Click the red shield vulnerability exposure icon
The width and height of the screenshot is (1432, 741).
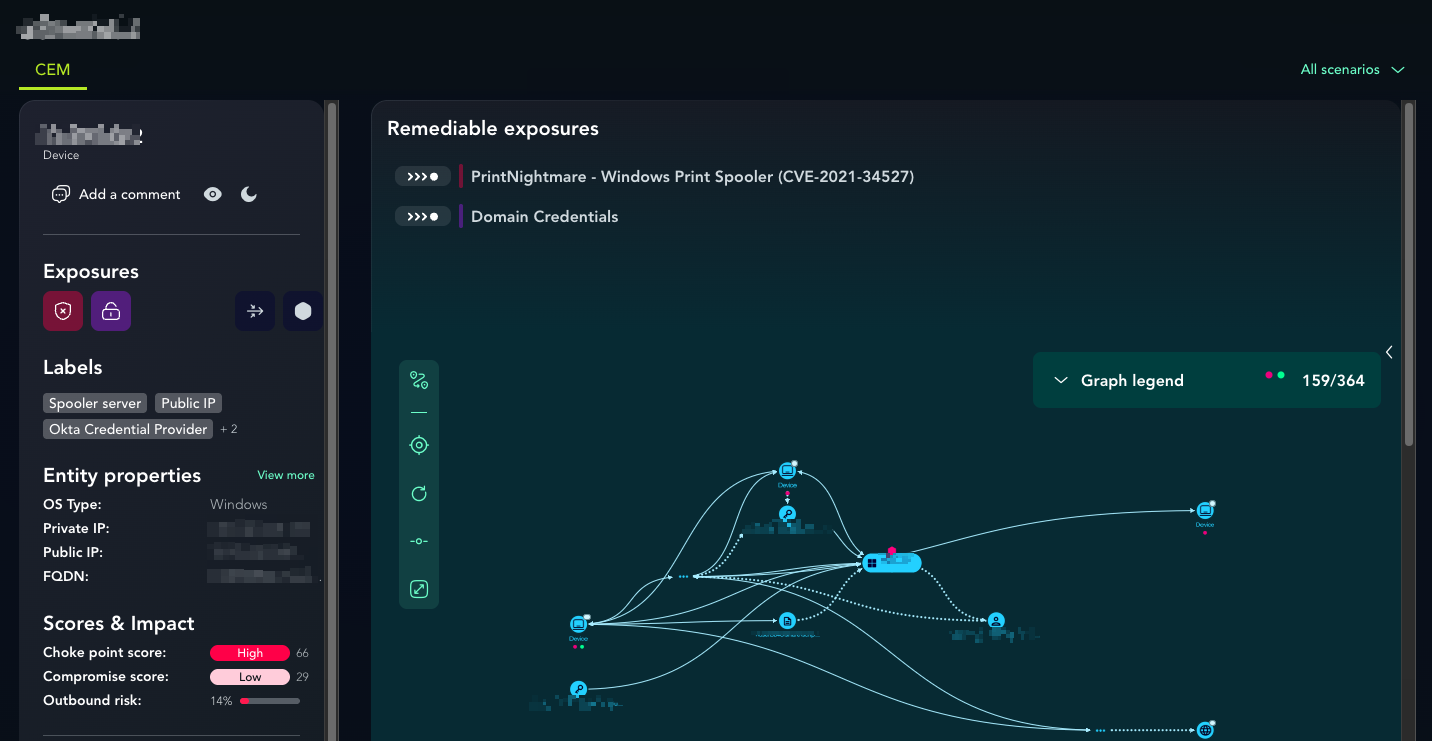(63, 311)
